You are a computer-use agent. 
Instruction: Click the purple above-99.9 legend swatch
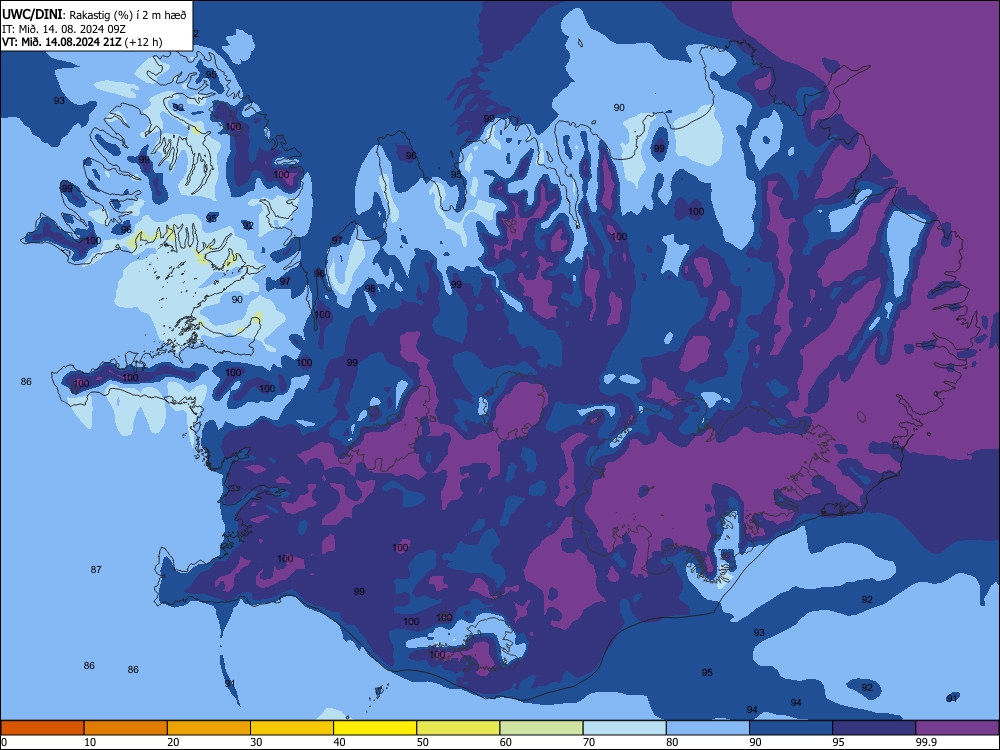tap(957, 728)
